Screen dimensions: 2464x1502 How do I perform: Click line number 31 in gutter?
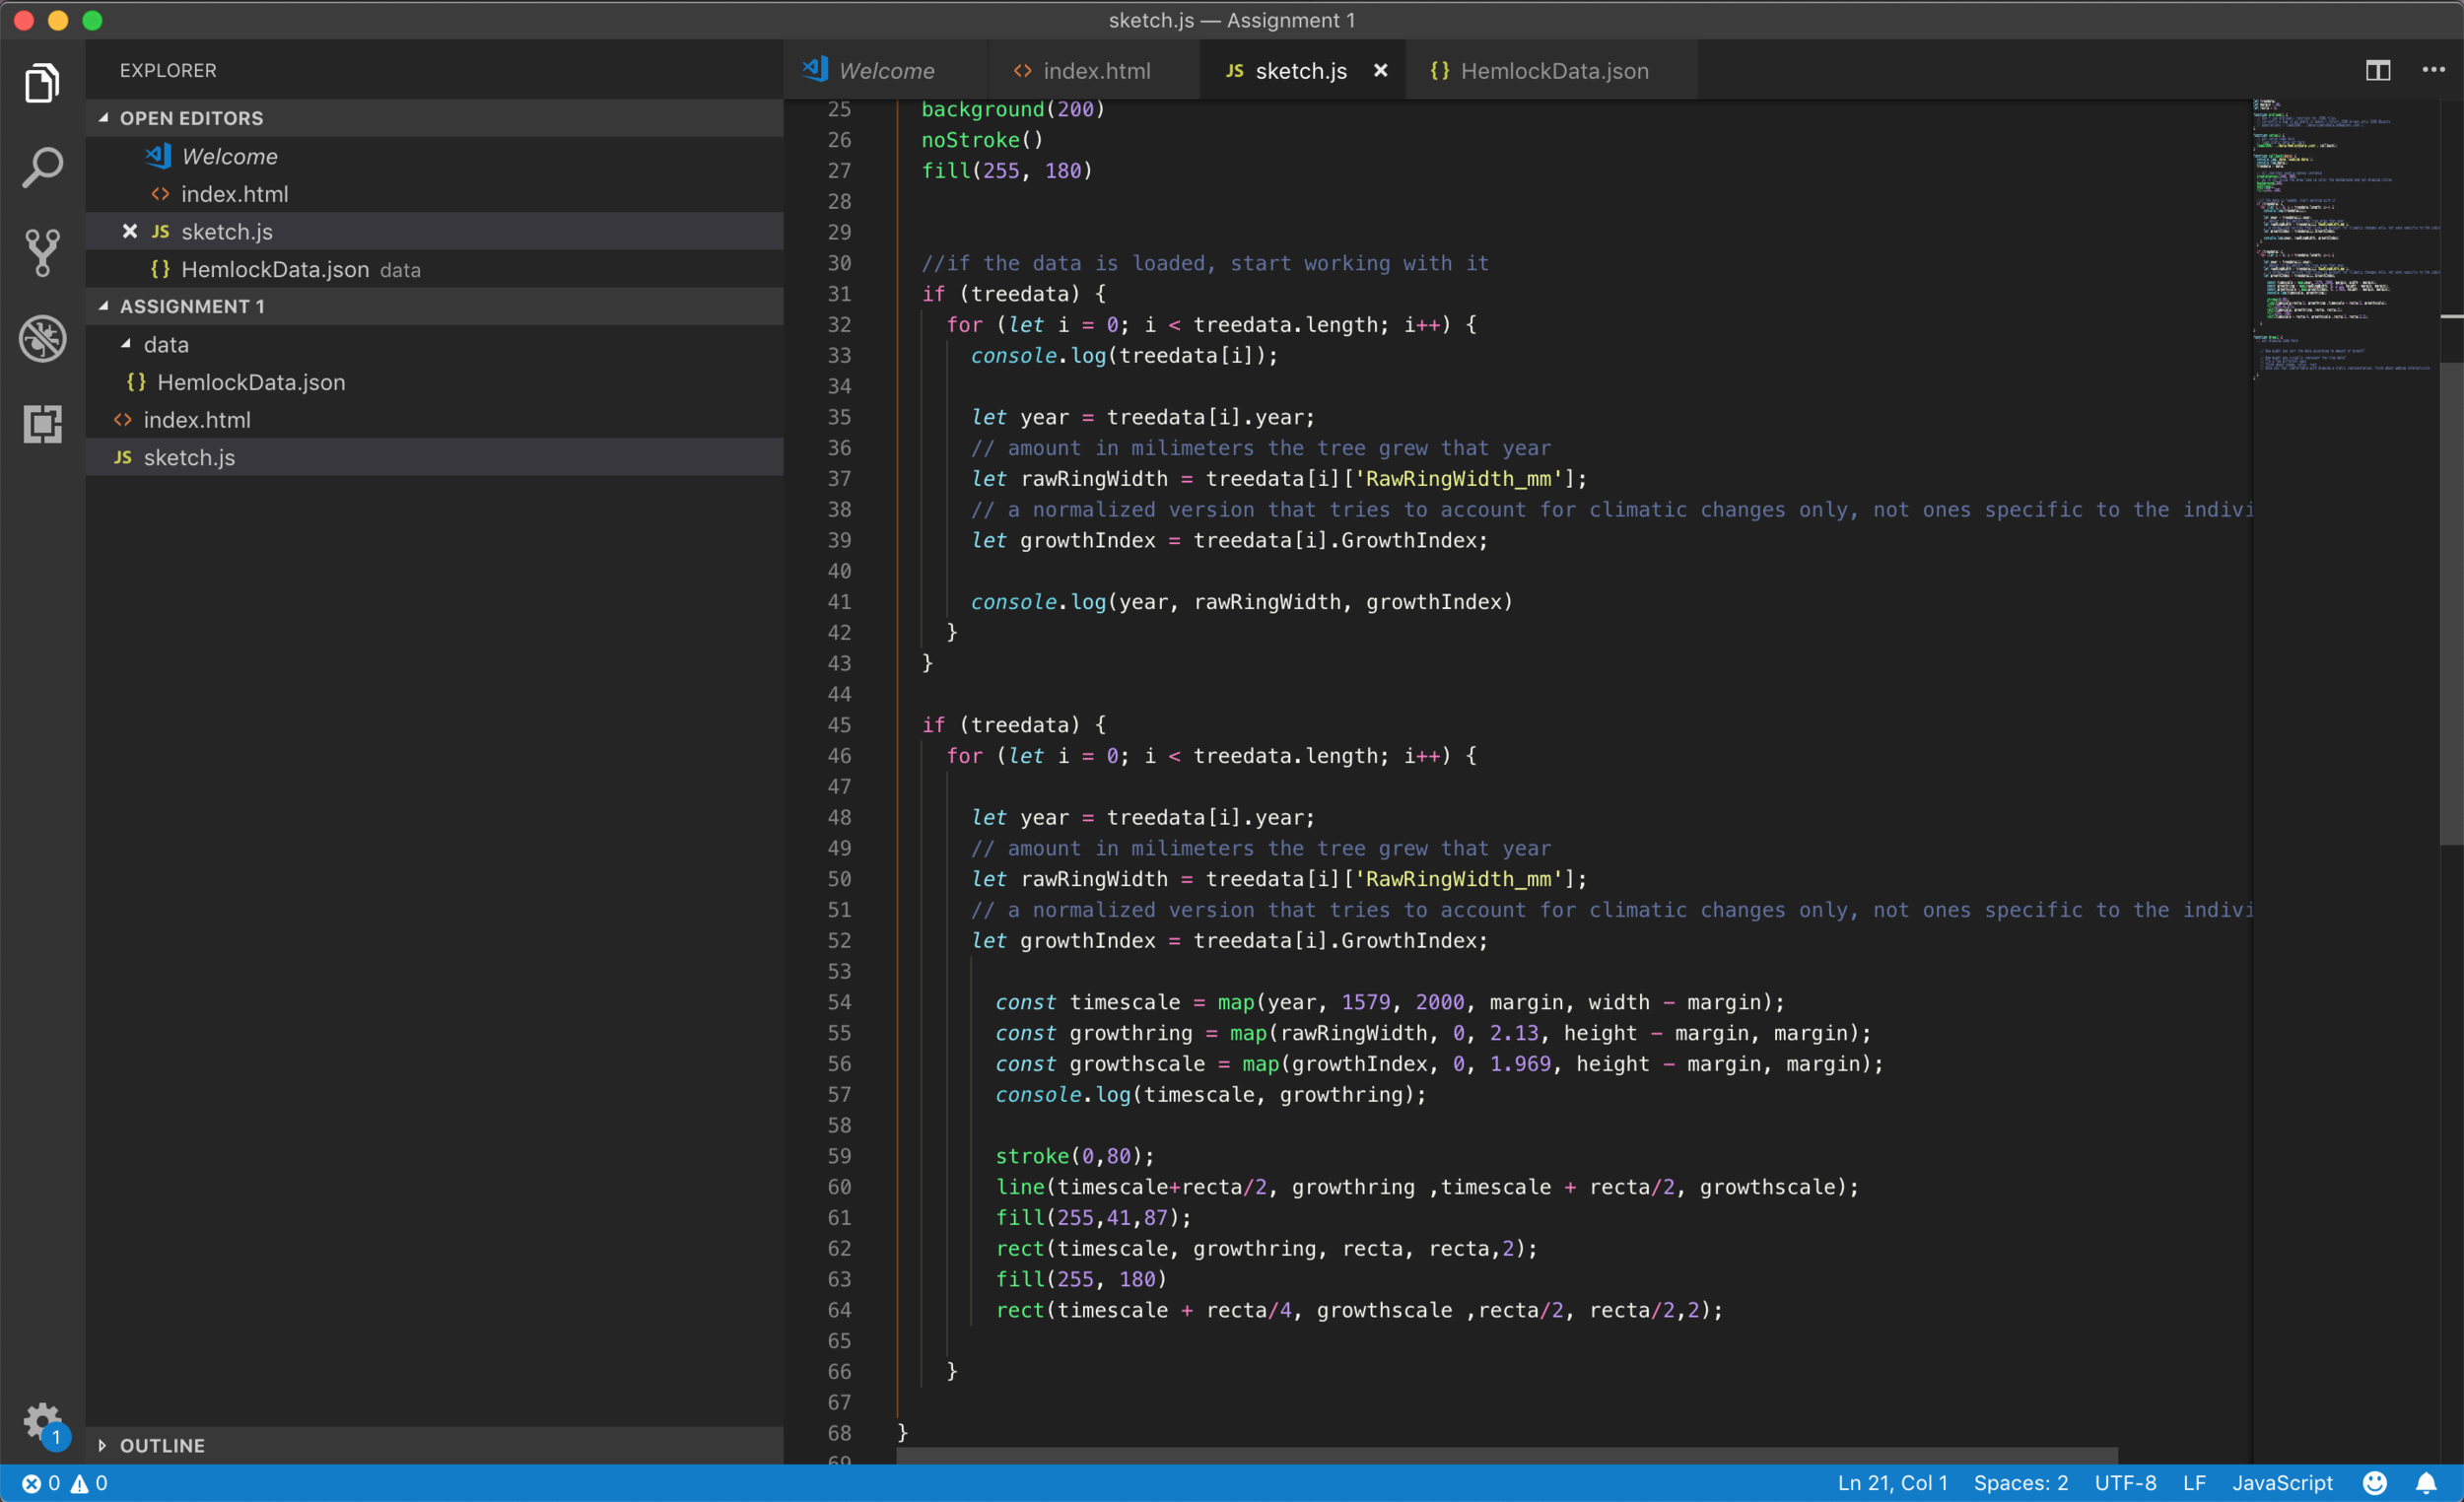pos(839,294)
